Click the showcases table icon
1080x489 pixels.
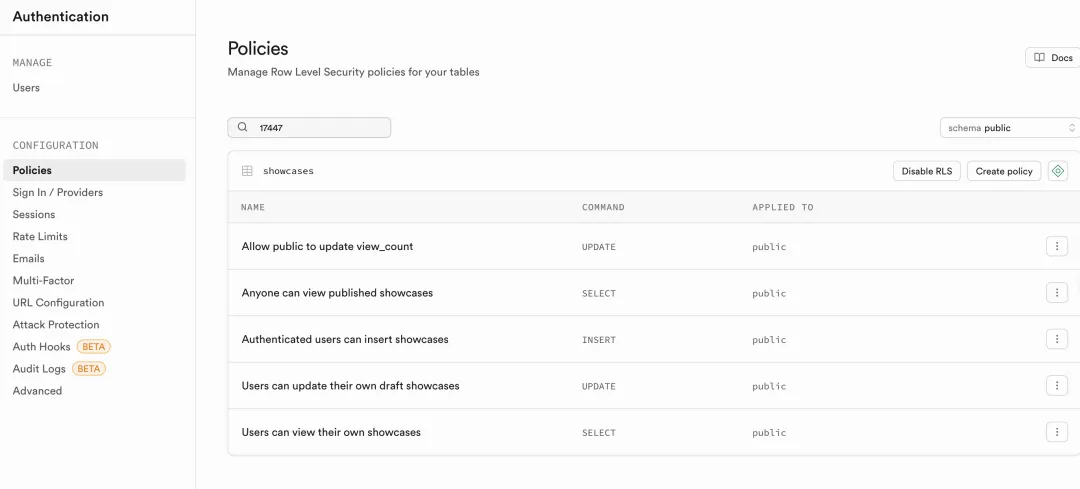[x=247, y=171]
